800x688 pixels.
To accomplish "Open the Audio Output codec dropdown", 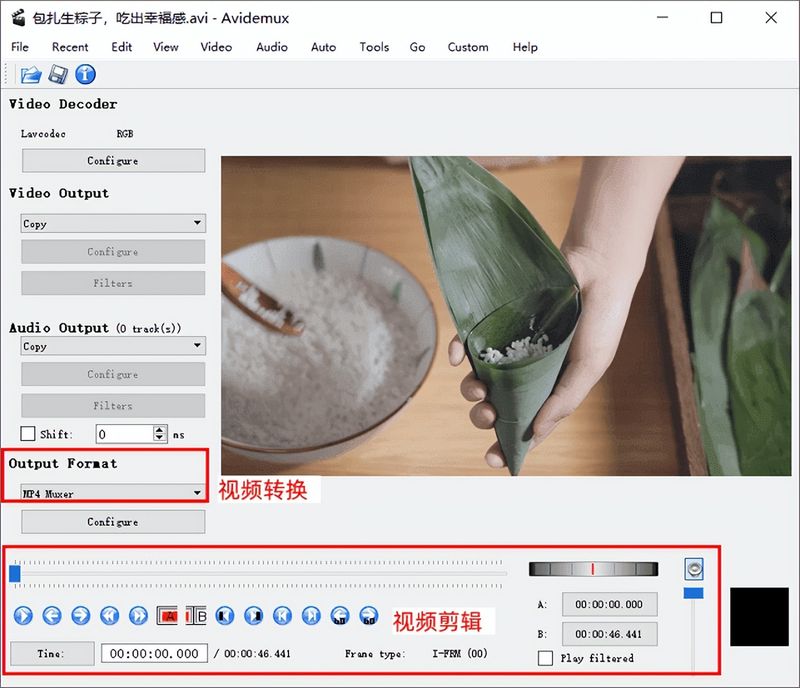I will 113,346.
